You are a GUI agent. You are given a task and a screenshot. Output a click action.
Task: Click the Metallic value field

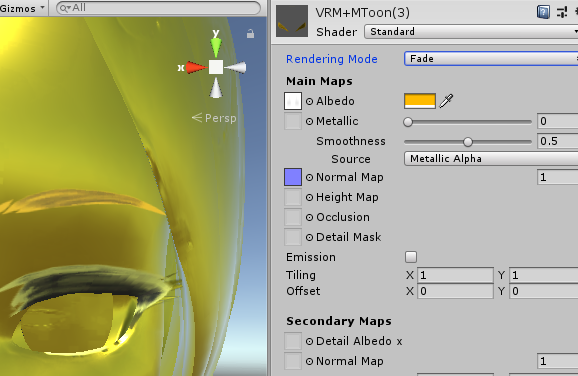pos(558,121)
